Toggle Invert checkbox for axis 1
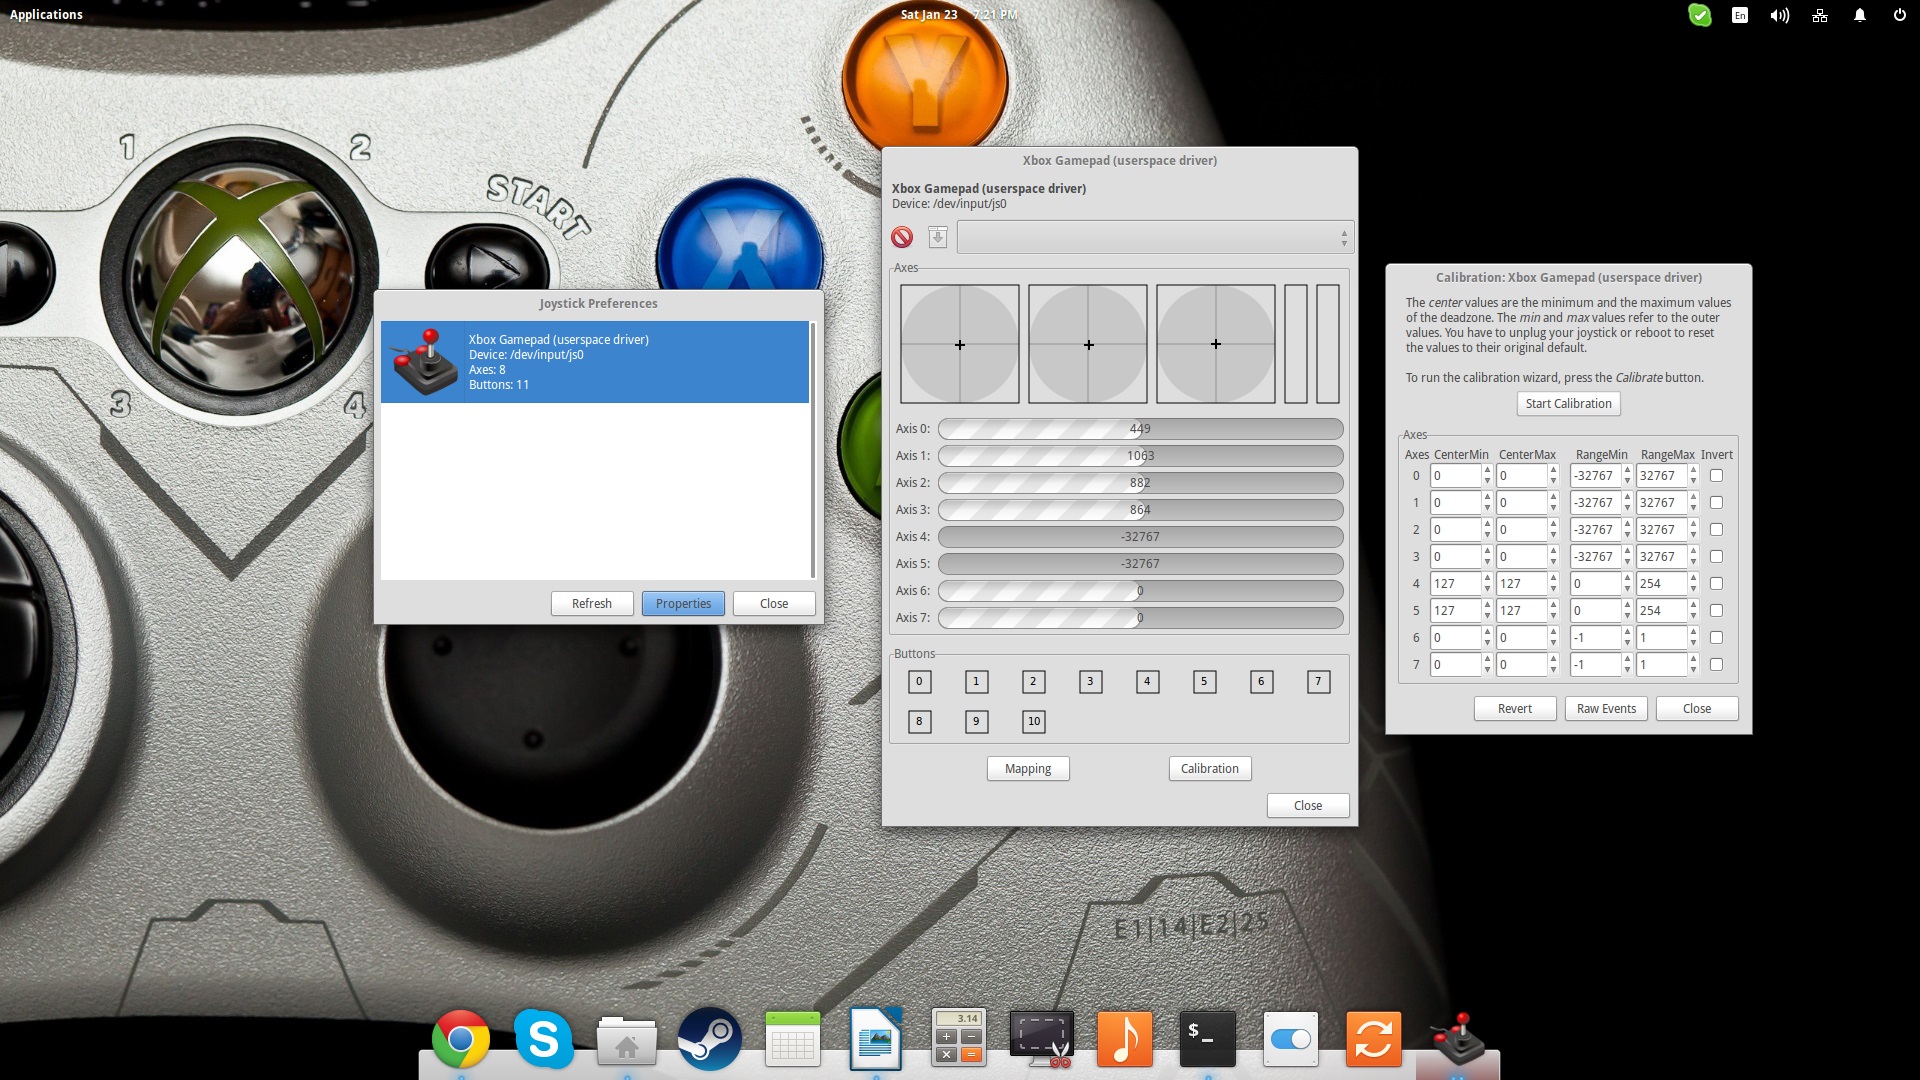This screenshot has width=1920, height=1080. click(1716, 503)
